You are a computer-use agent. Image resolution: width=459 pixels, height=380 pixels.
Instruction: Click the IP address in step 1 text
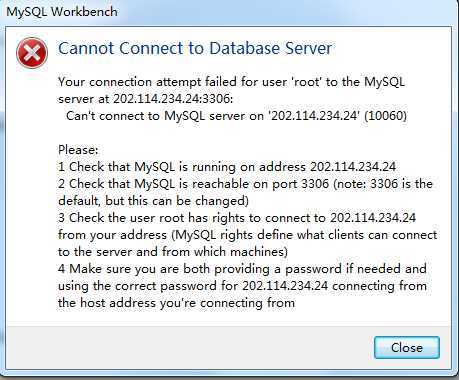coord(353,166)
